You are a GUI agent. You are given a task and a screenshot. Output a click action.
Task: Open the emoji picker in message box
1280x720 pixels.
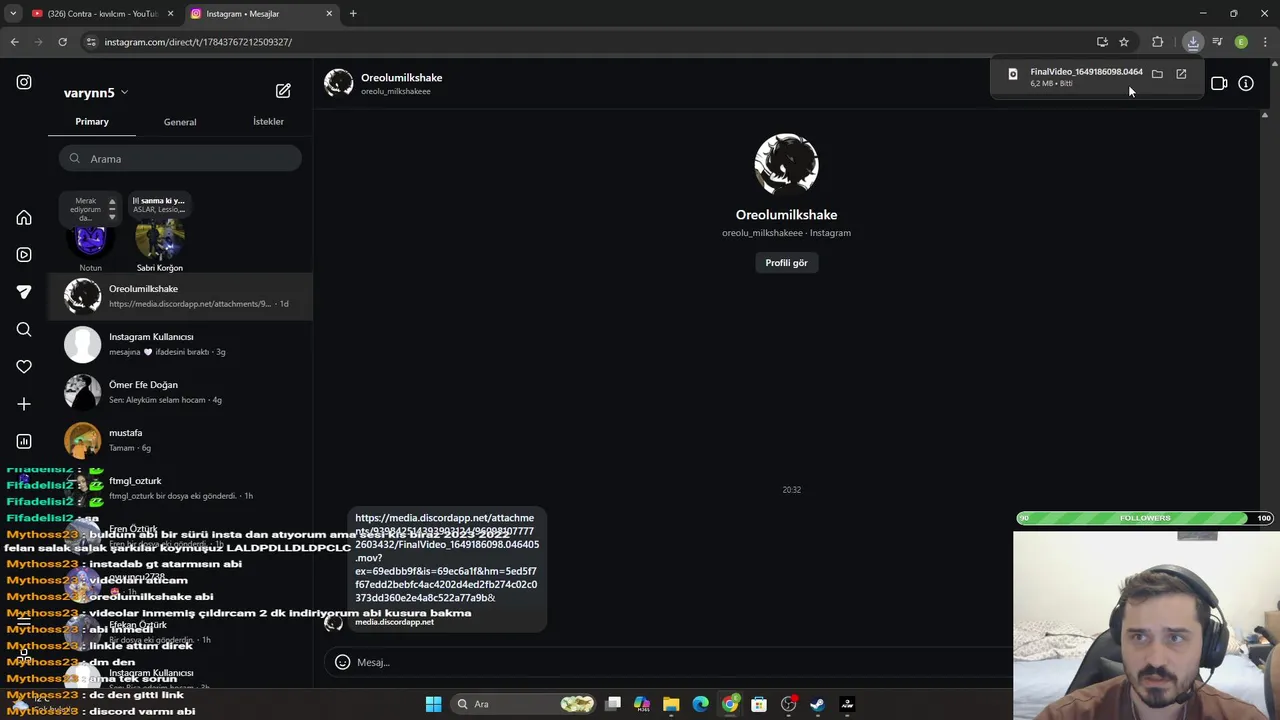point(342,662)
